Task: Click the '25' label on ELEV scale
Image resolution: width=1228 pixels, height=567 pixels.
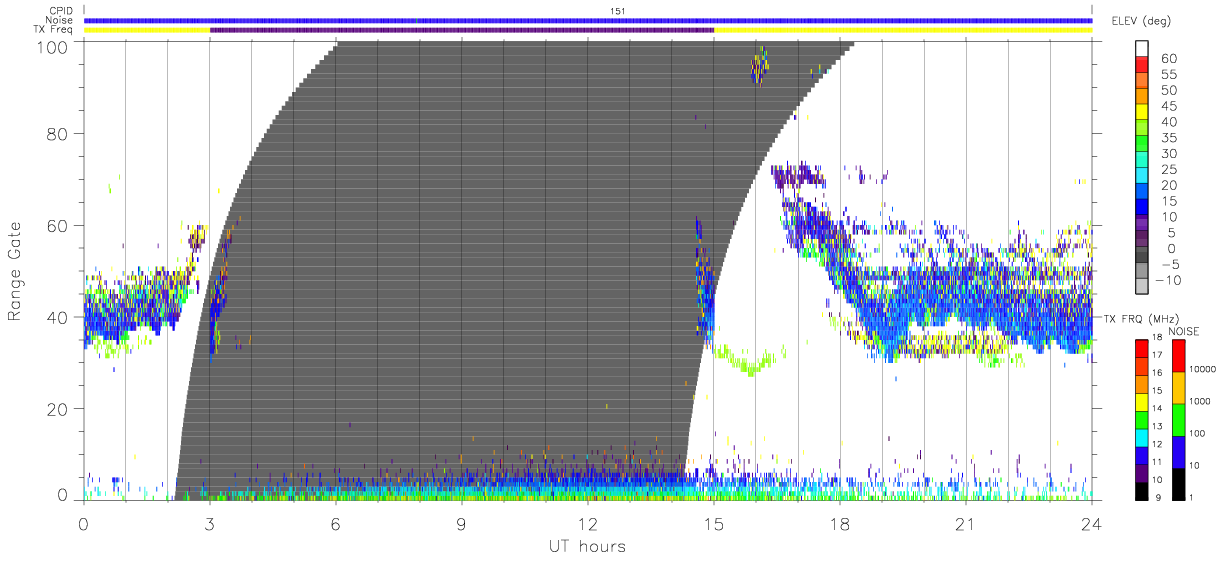Action: click(x=1170, y=169)
